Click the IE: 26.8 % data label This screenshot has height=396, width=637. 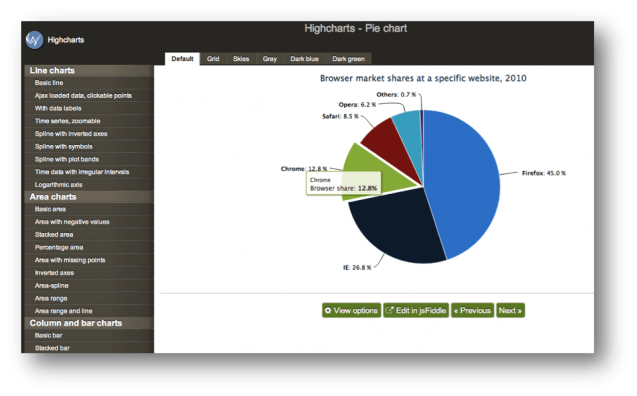[357, 268]
